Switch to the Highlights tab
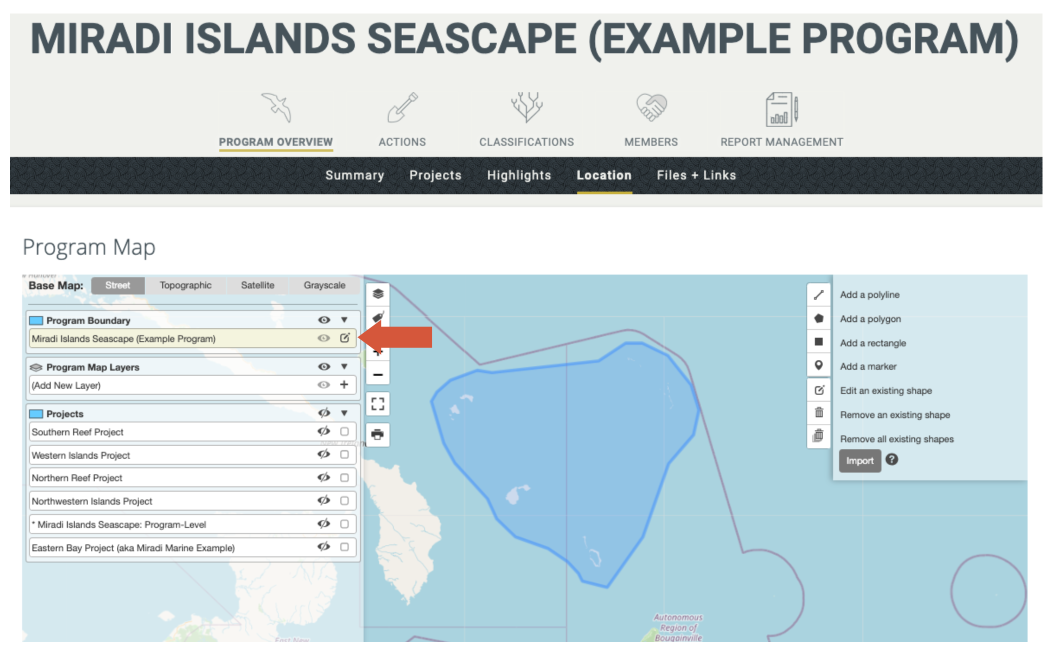The image size is (1048, 656). click(x=519, y=175)
